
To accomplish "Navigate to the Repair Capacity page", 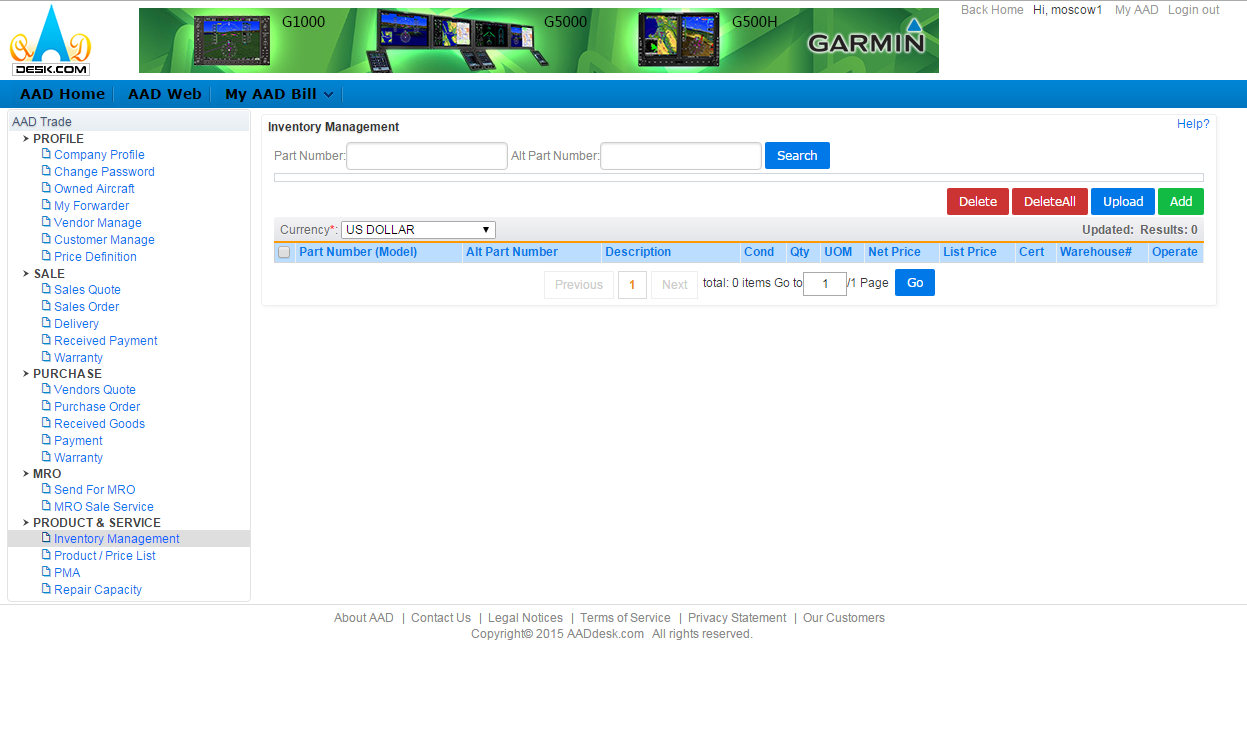I will 98,590.
